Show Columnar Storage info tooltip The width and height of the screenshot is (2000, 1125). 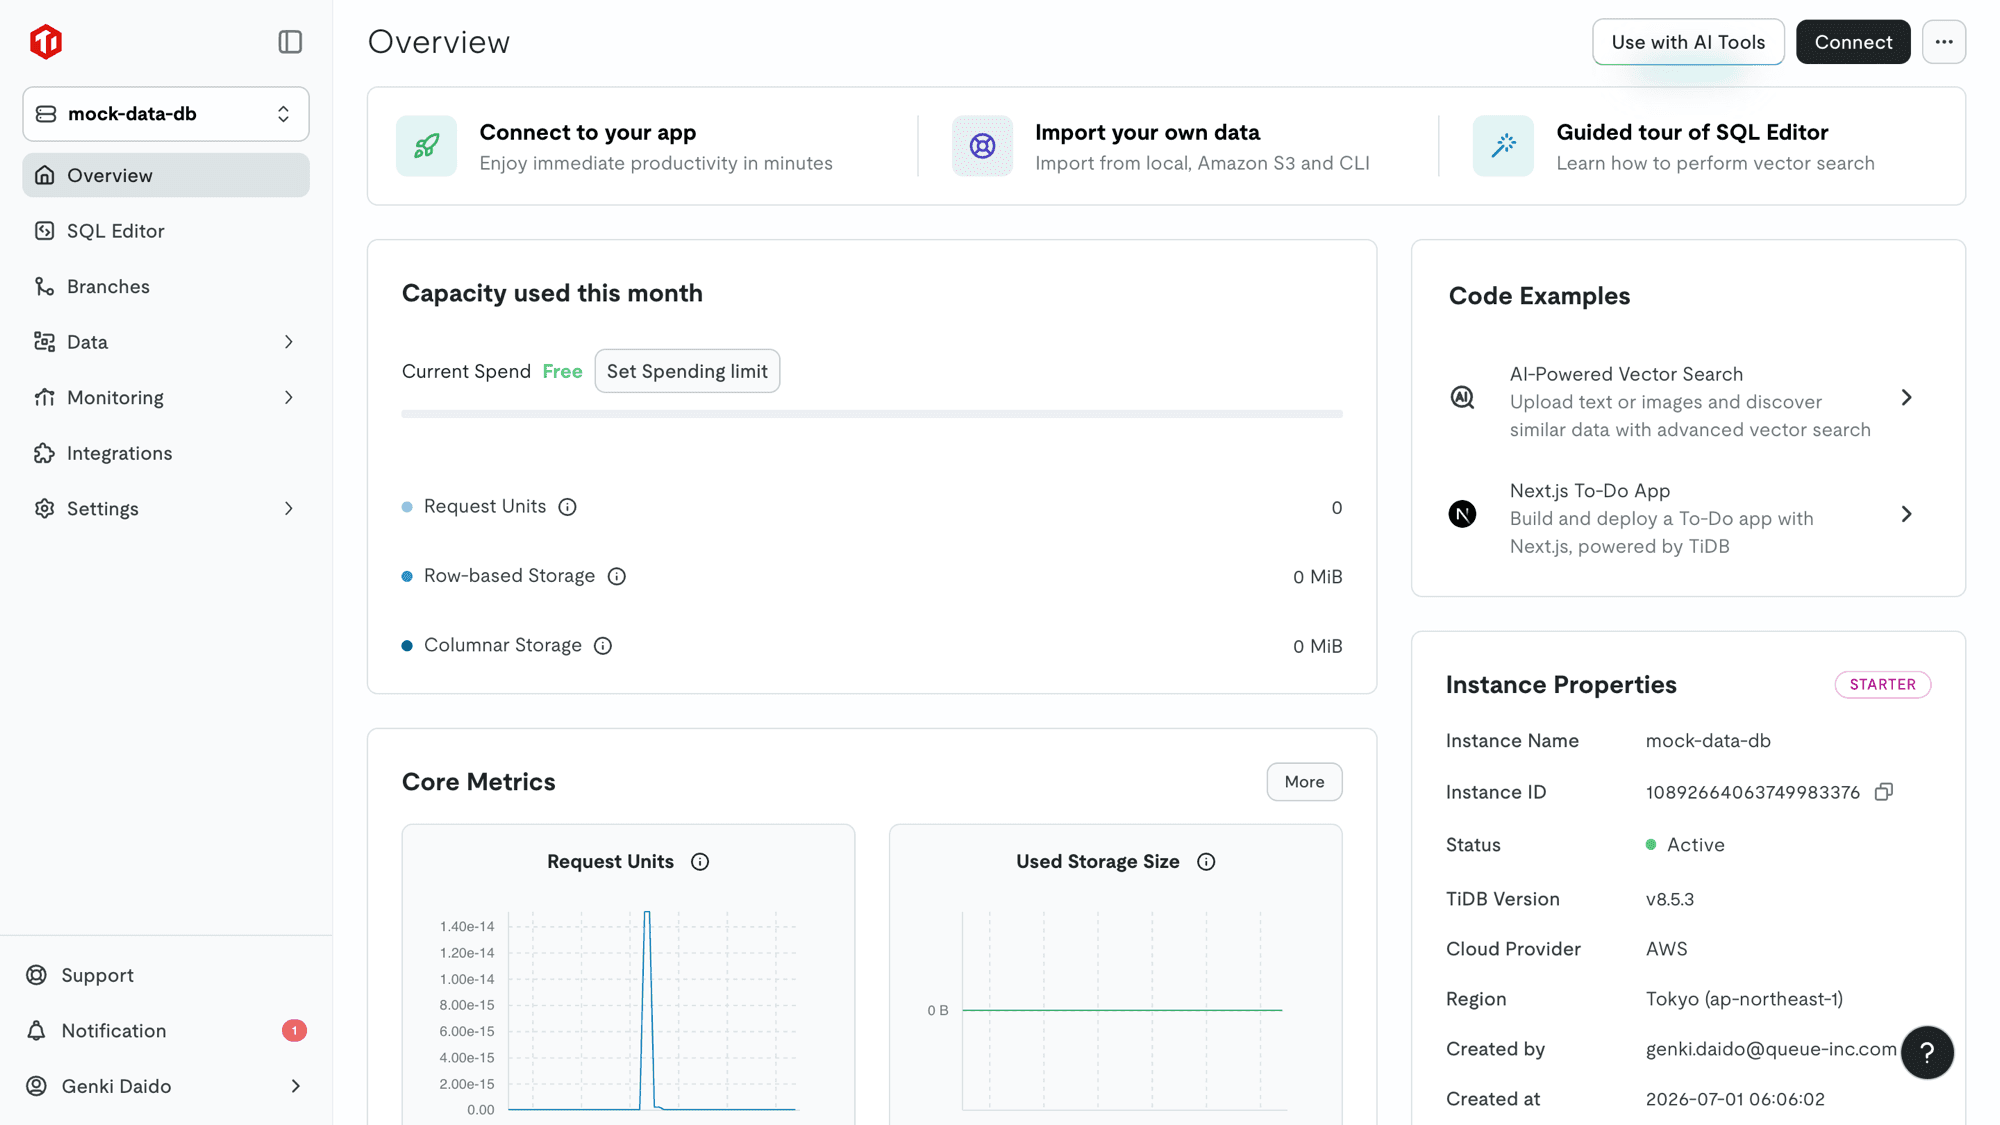603,646
